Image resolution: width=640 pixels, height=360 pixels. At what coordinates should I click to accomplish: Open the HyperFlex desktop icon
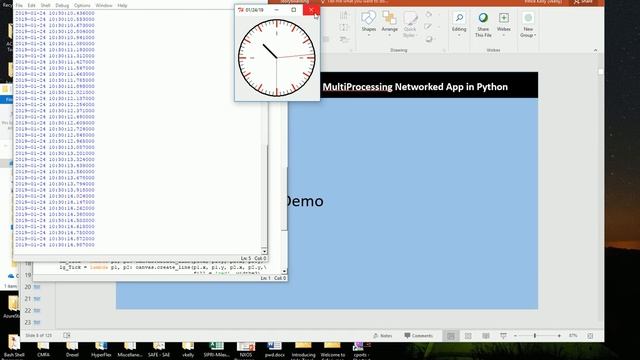pyautogui.click(x=101, y=349)
